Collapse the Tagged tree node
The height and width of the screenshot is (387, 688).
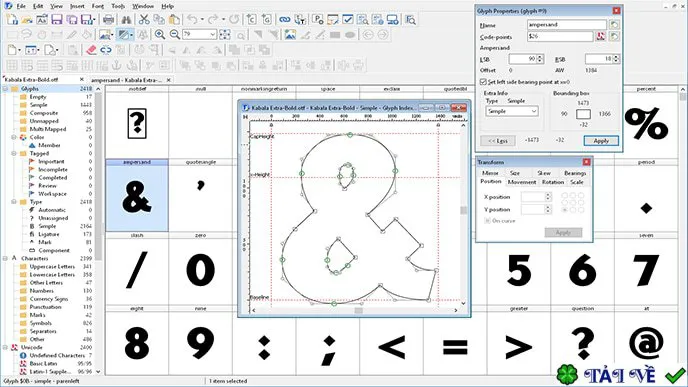coord(14,154)
